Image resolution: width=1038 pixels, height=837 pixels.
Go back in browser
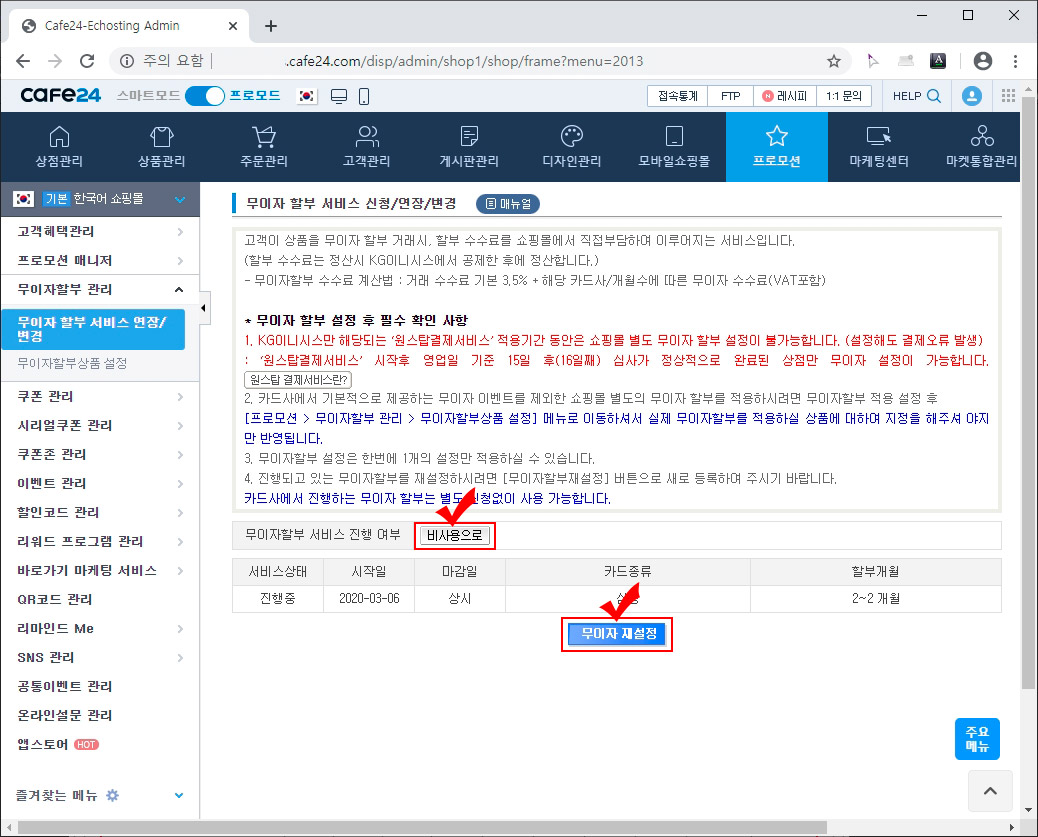[x=23, y=61]
